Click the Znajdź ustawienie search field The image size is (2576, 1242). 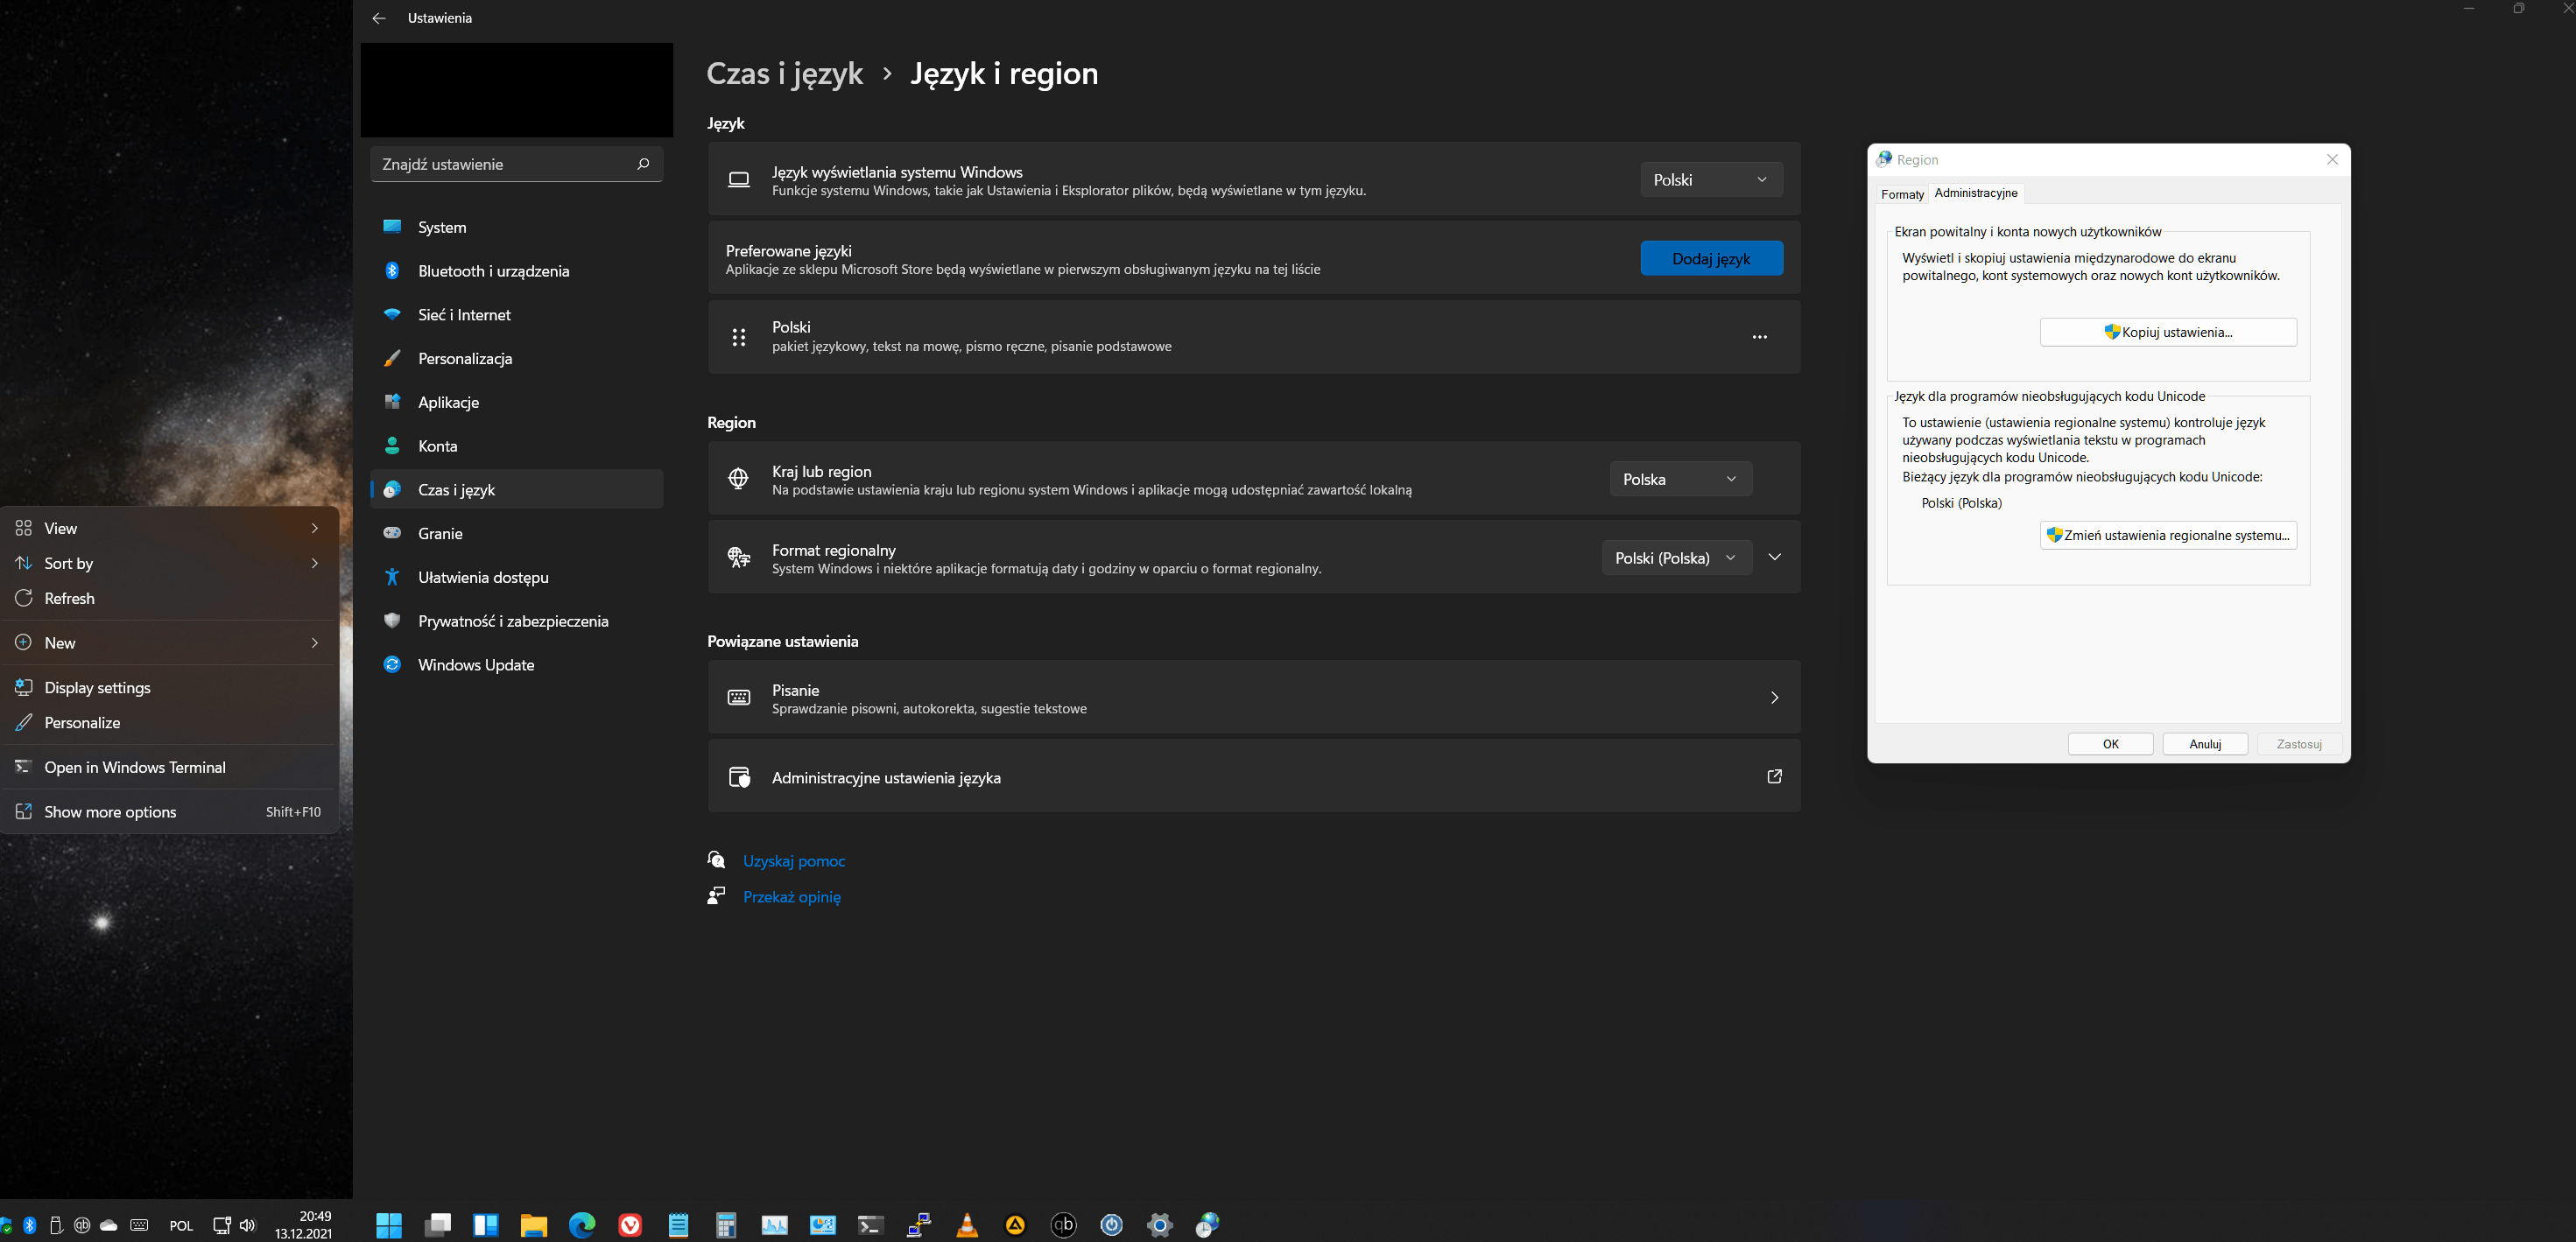(x=500, y=164)
